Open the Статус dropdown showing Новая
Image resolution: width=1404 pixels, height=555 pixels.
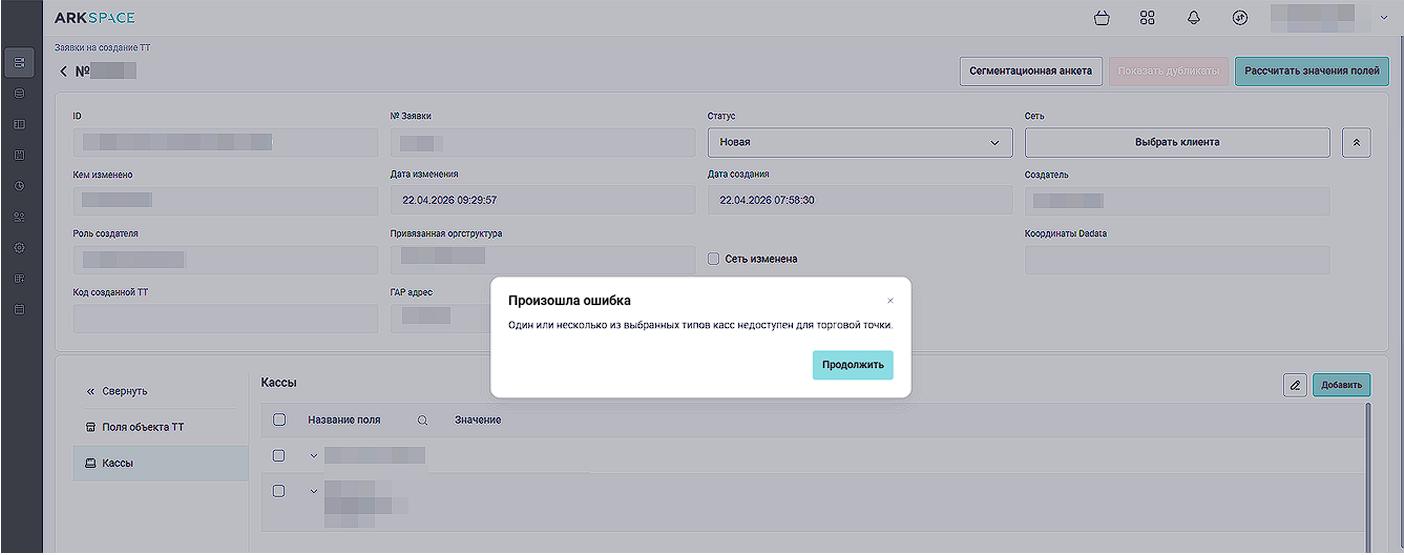point(859,143)
